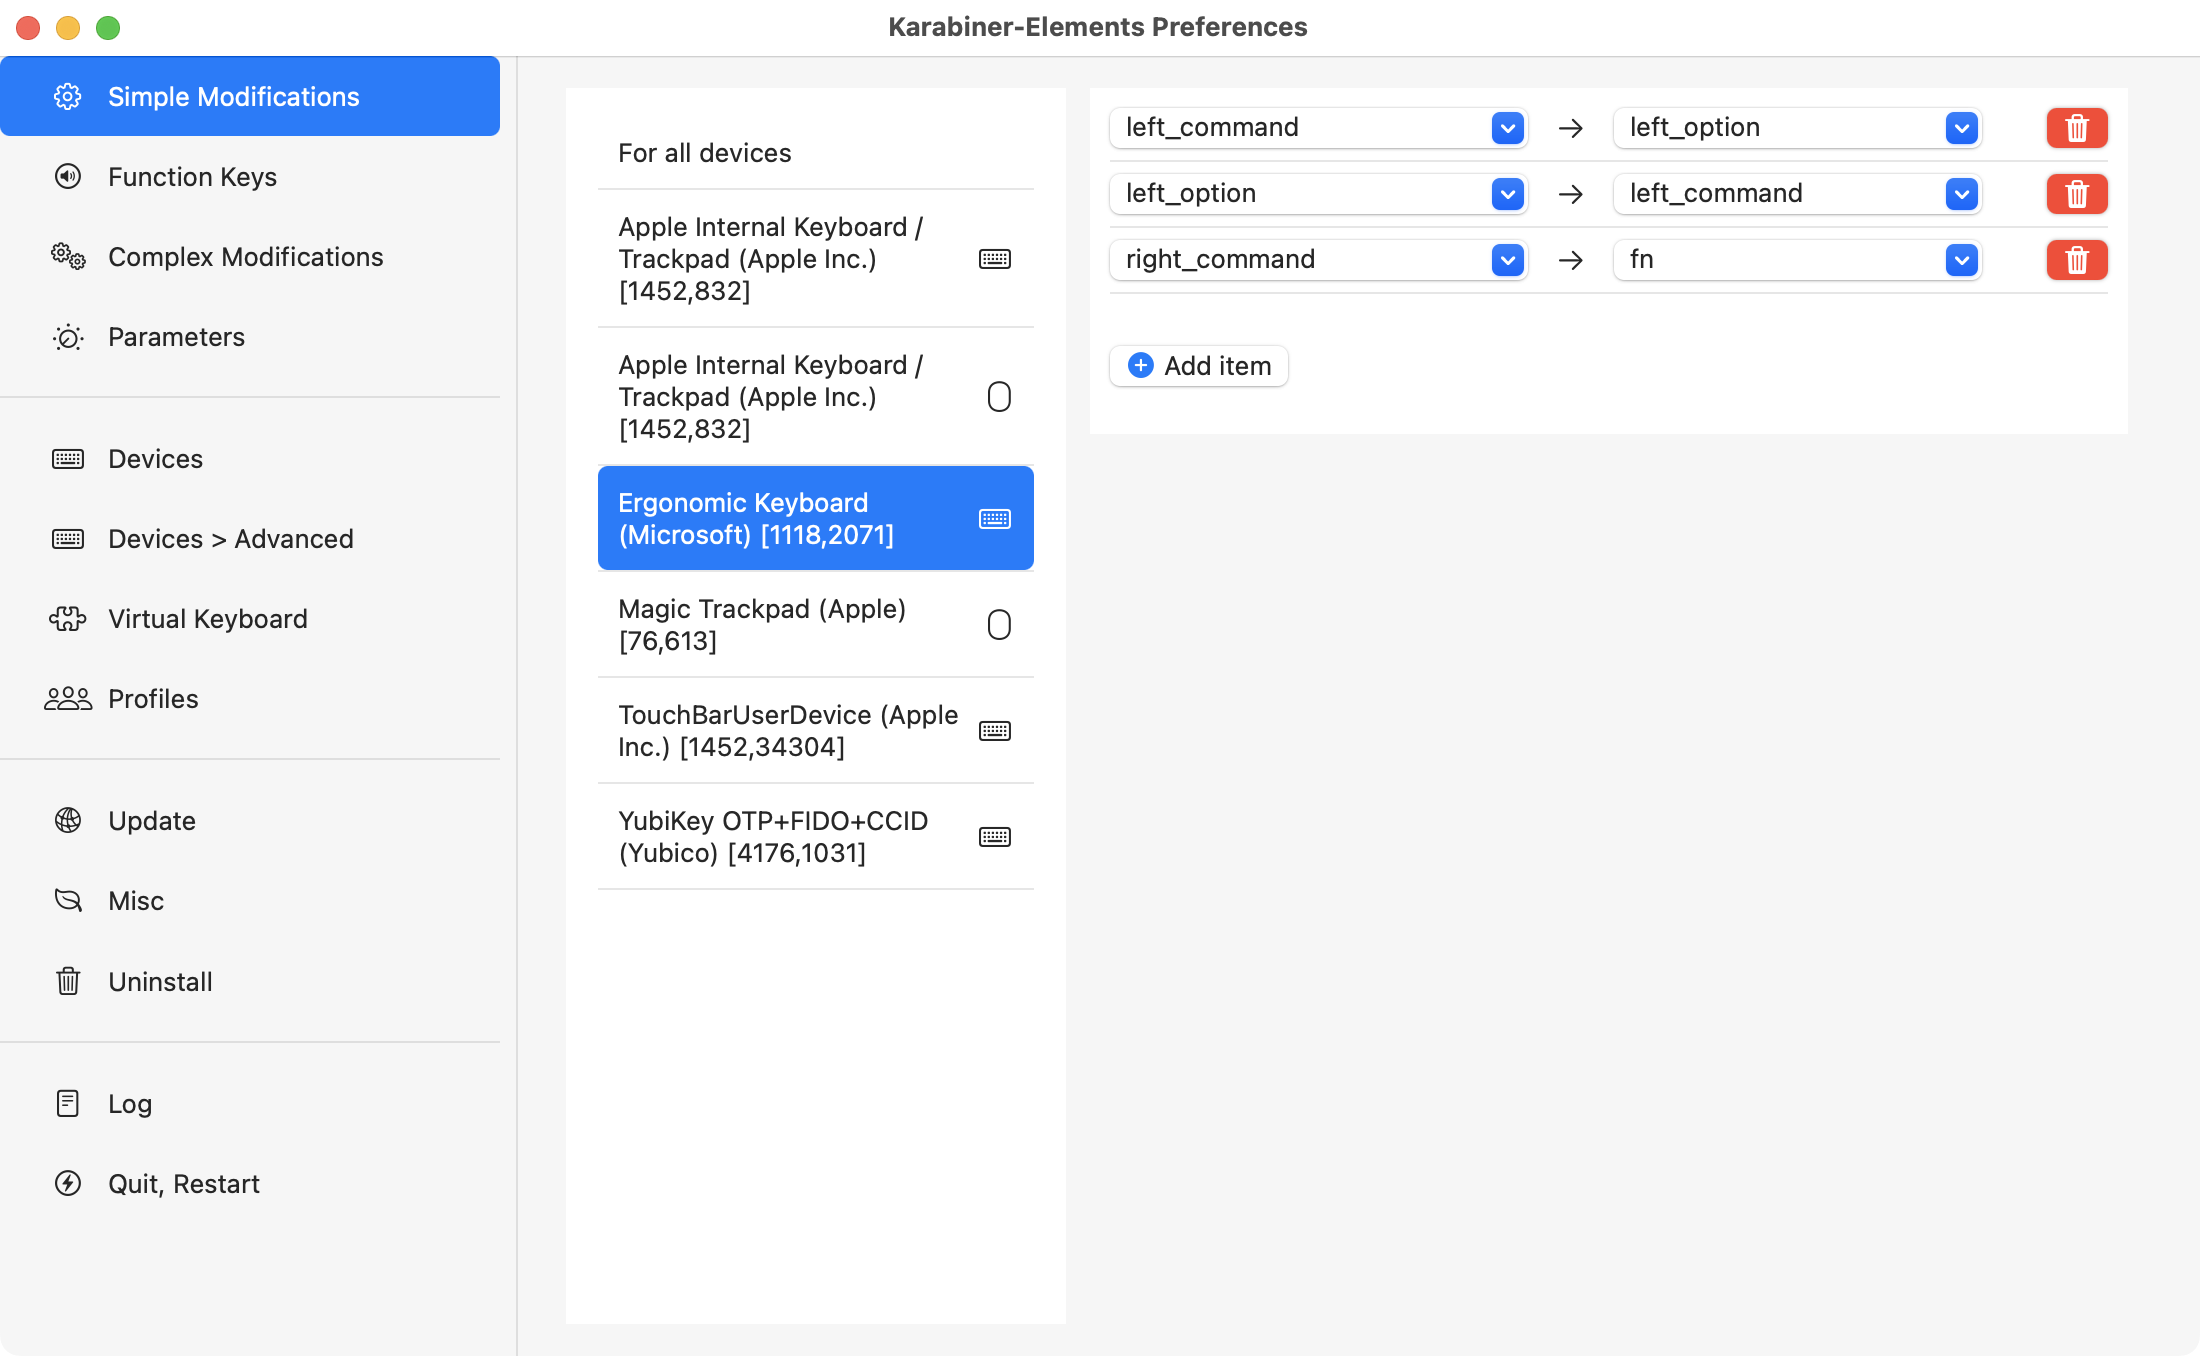Image resolution: width=2200 pixels, height=1356 pixels.
Task: Close the Karabiner-Elements Preferences window
Action: [28, 27]
